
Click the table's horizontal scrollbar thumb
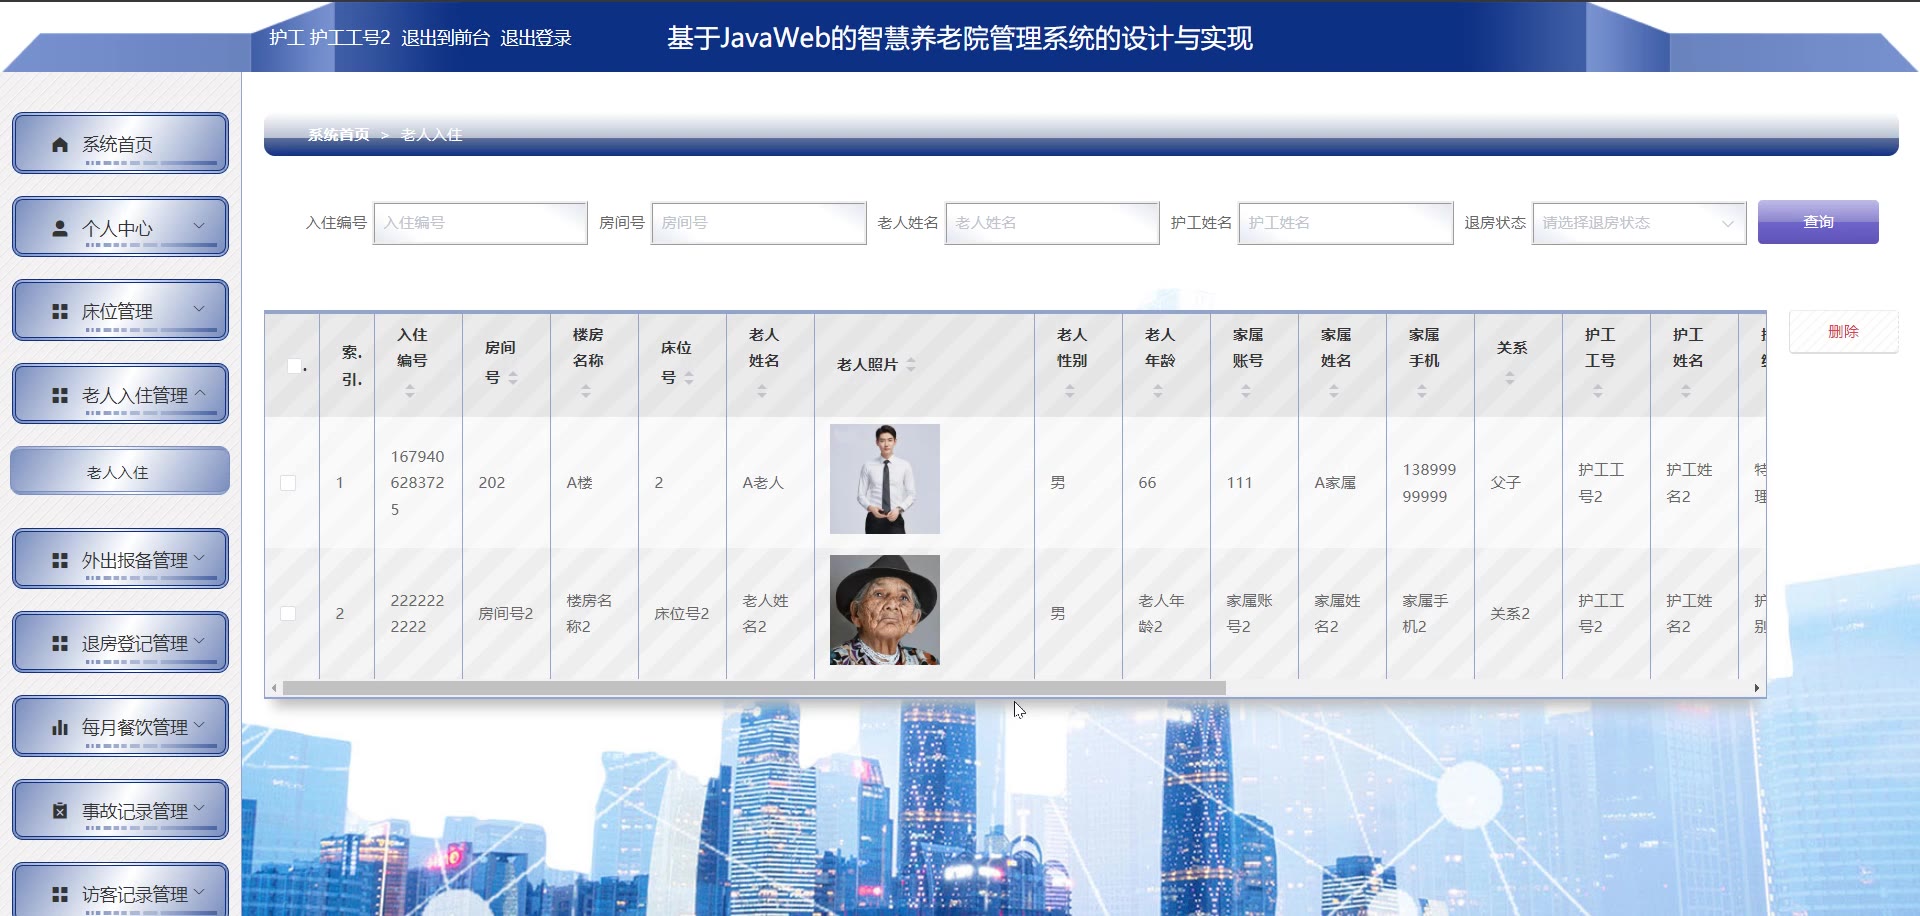click(x=754, y=688)
